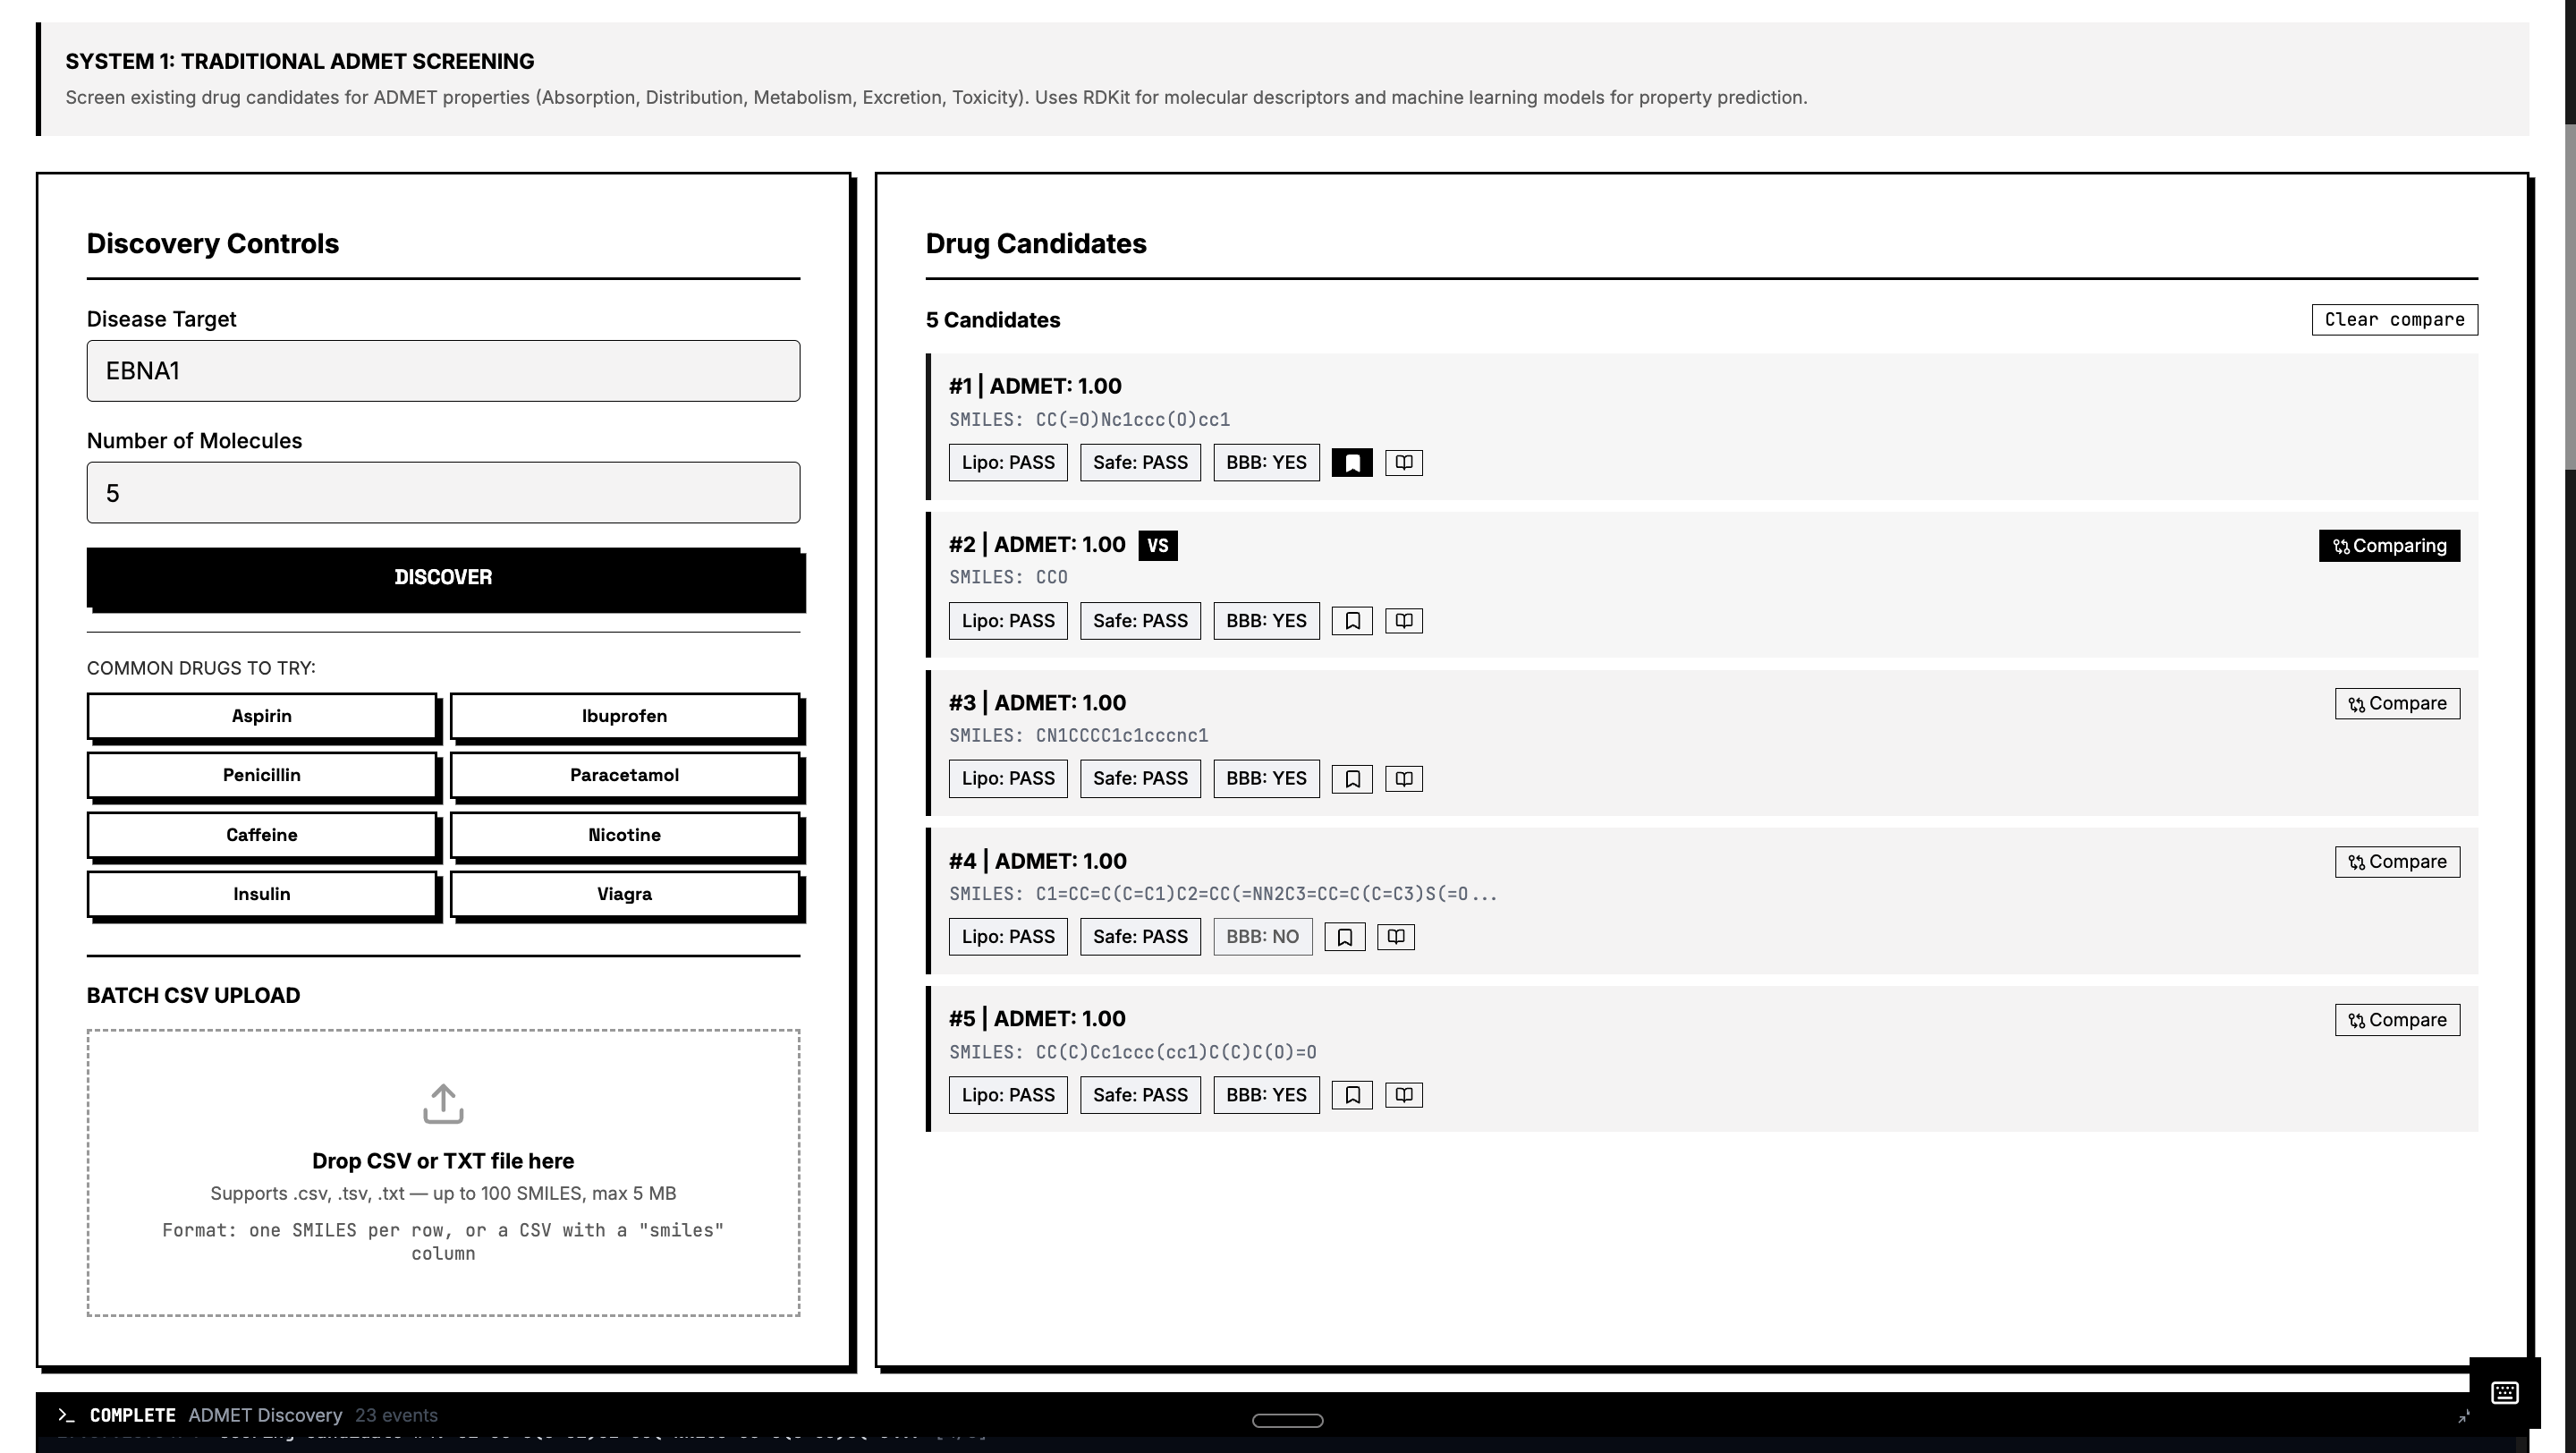The image size is (2576, 1453).
Task: Choose the Viagra preset drug
Action: [x=624, y=894]
